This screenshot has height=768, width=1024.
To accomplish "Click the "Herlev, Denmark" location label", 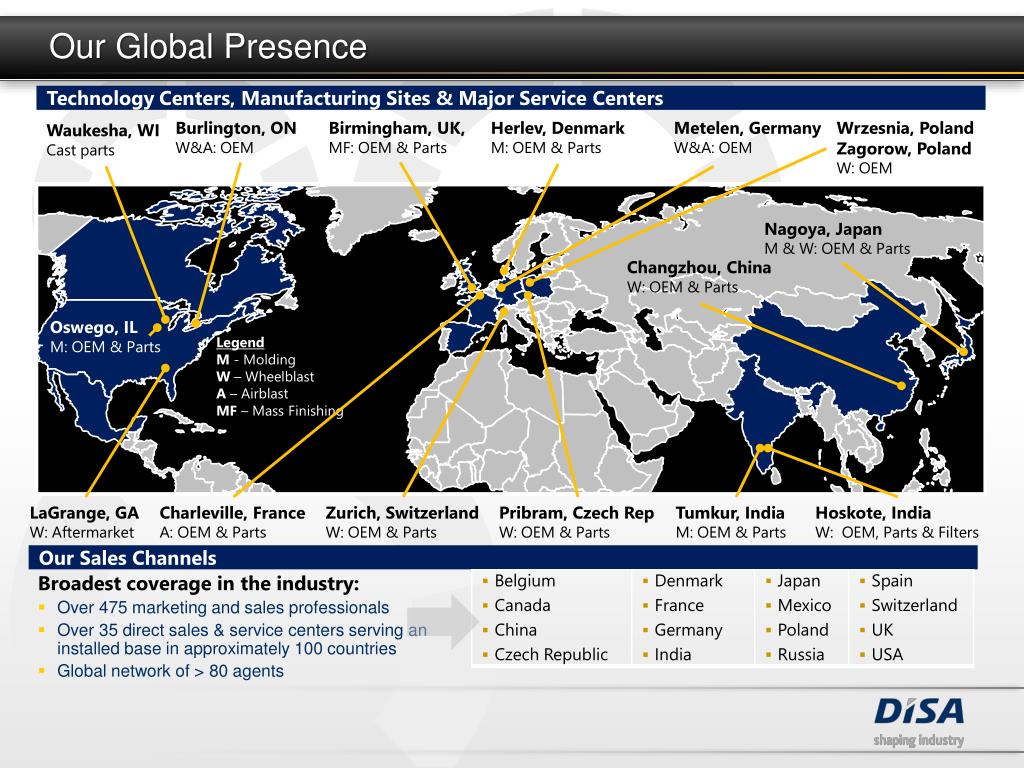I will pos(558,128).
